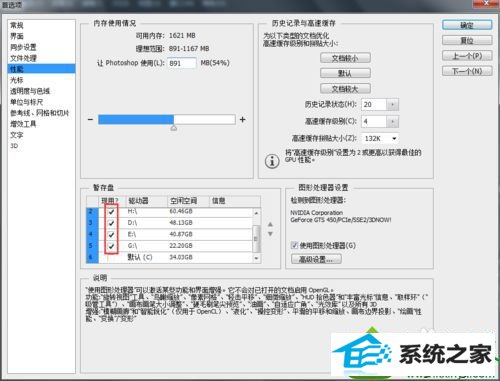Click GeForce GTS 450 processor text

[x=341, y=220]
